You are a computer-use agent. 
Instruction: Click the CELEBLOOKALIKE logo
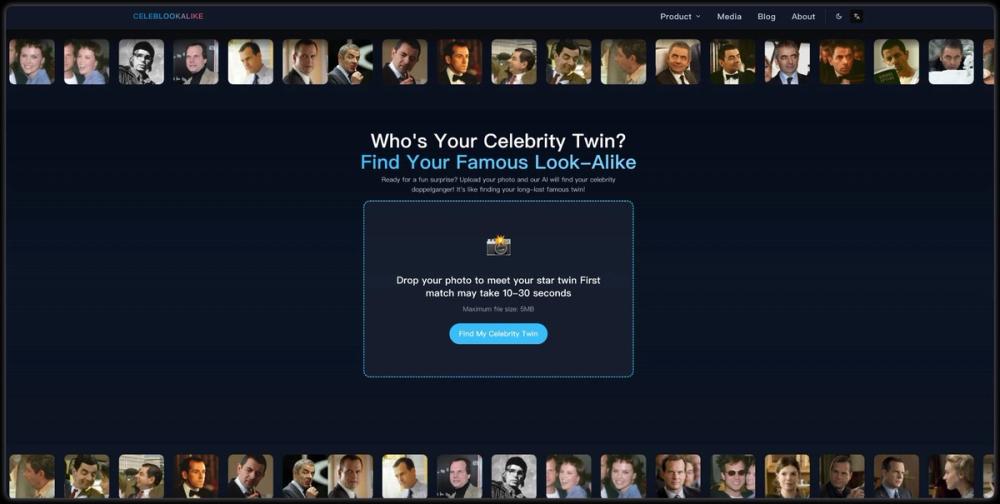[168, 16]
